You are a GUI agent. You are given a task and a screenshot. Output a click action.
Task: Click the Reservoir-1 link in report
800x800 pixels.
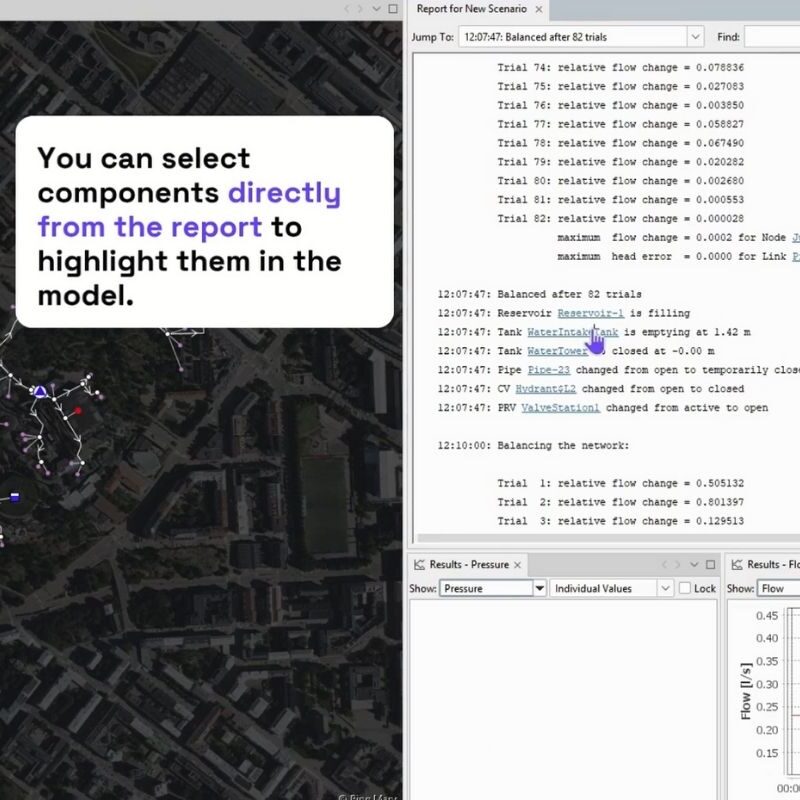[x=590, y=313]
